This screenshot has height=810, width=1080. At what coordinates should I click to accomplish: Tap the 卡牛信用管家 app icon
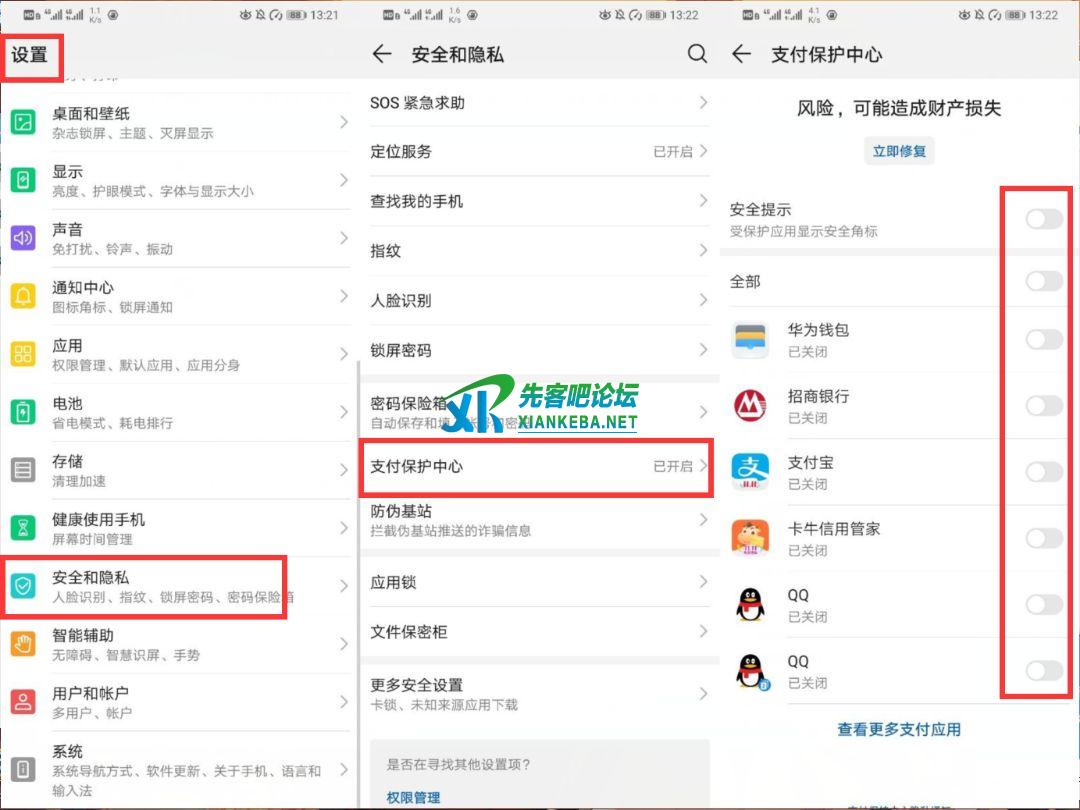click(x=750, y=538)
